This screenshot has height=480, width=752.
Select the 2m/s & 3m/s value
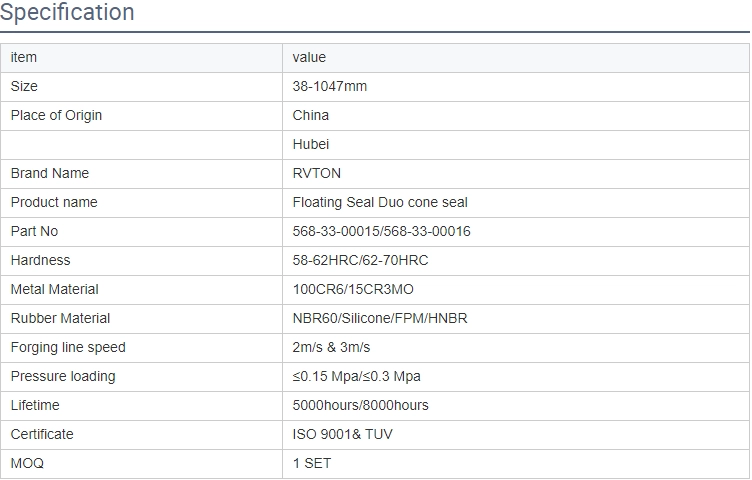331,347
